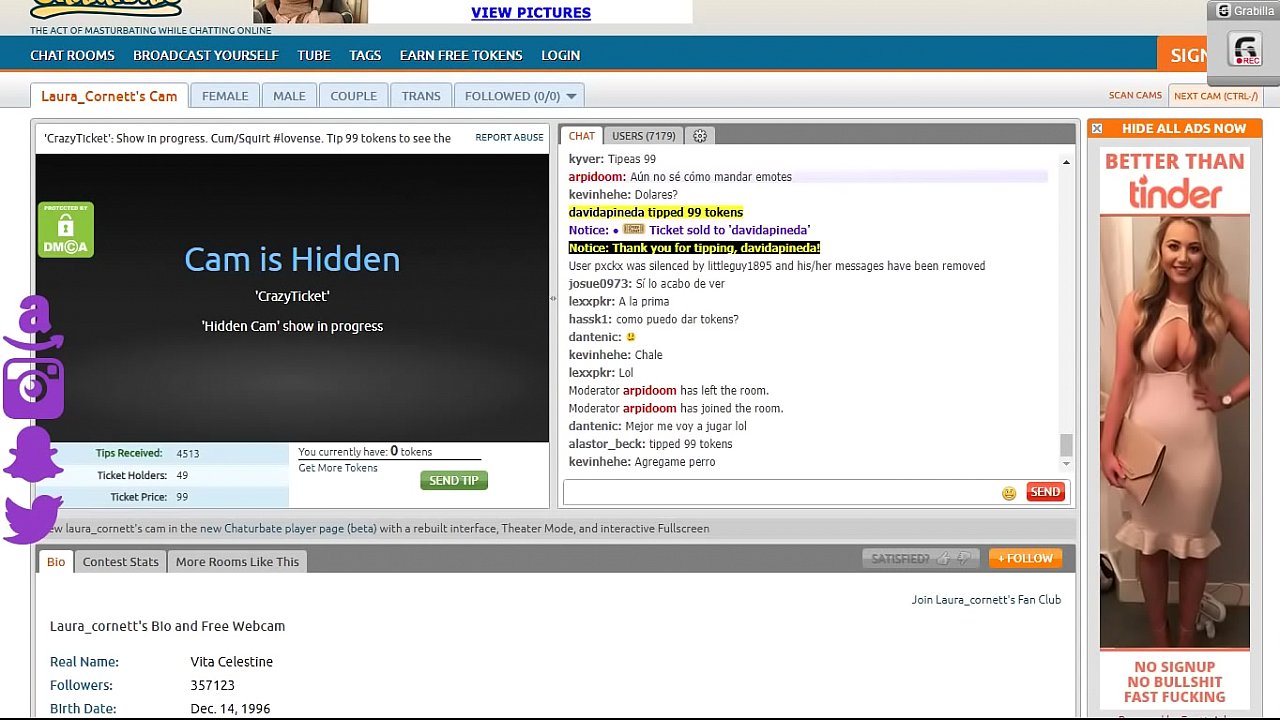Open the emoji picker in chat box
Screen dimensions: 1280x720
pos(1008,493)
